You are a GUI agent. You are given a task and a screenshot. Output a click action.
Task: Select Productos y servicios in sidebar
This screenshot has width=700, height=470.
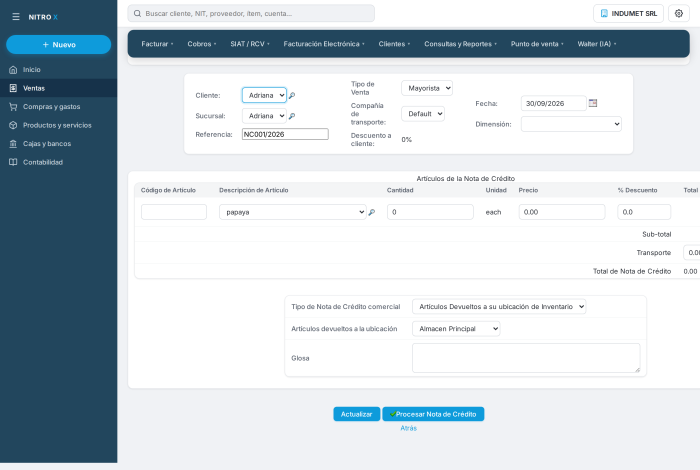point(58,125)
